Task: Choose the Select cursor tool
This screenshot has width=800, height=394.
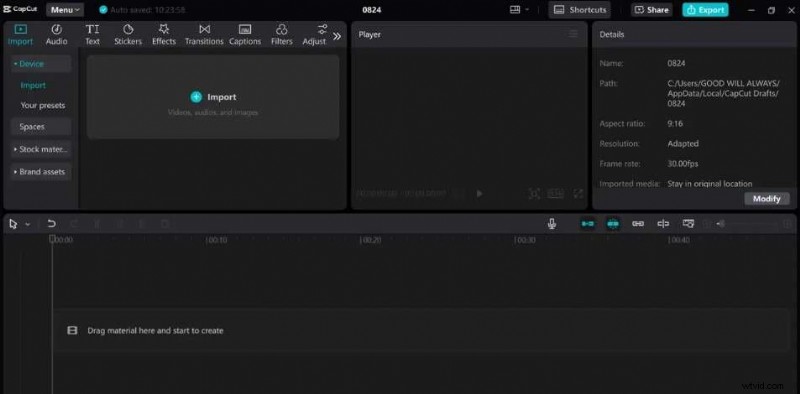Action: click(13, 224)
